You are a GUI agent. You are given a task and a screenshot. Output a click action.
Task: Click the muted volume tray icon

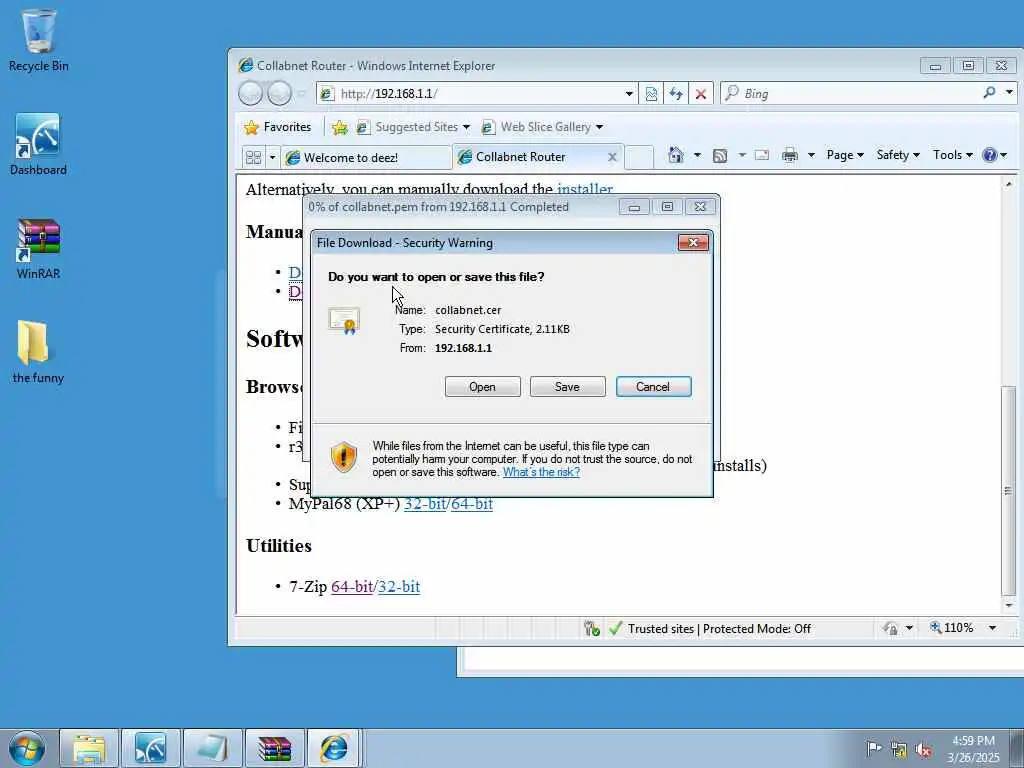(923, 749)
